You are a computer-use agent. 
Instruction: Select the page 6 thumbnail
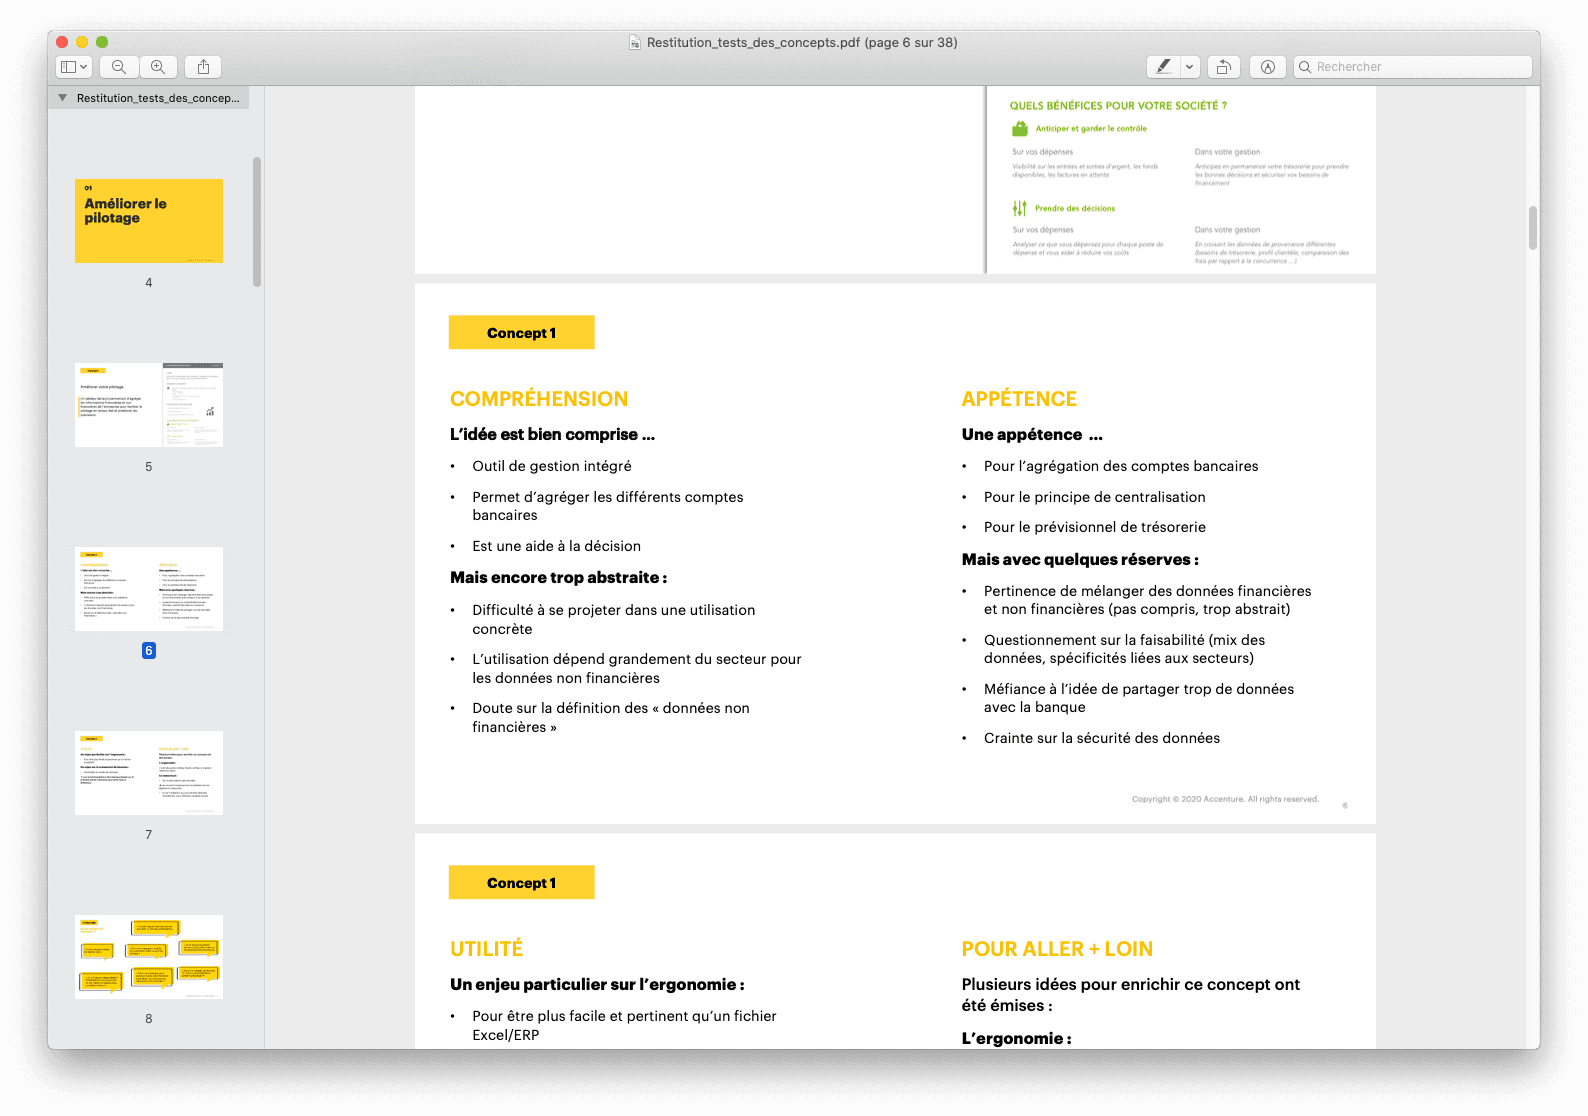[149, 589]
